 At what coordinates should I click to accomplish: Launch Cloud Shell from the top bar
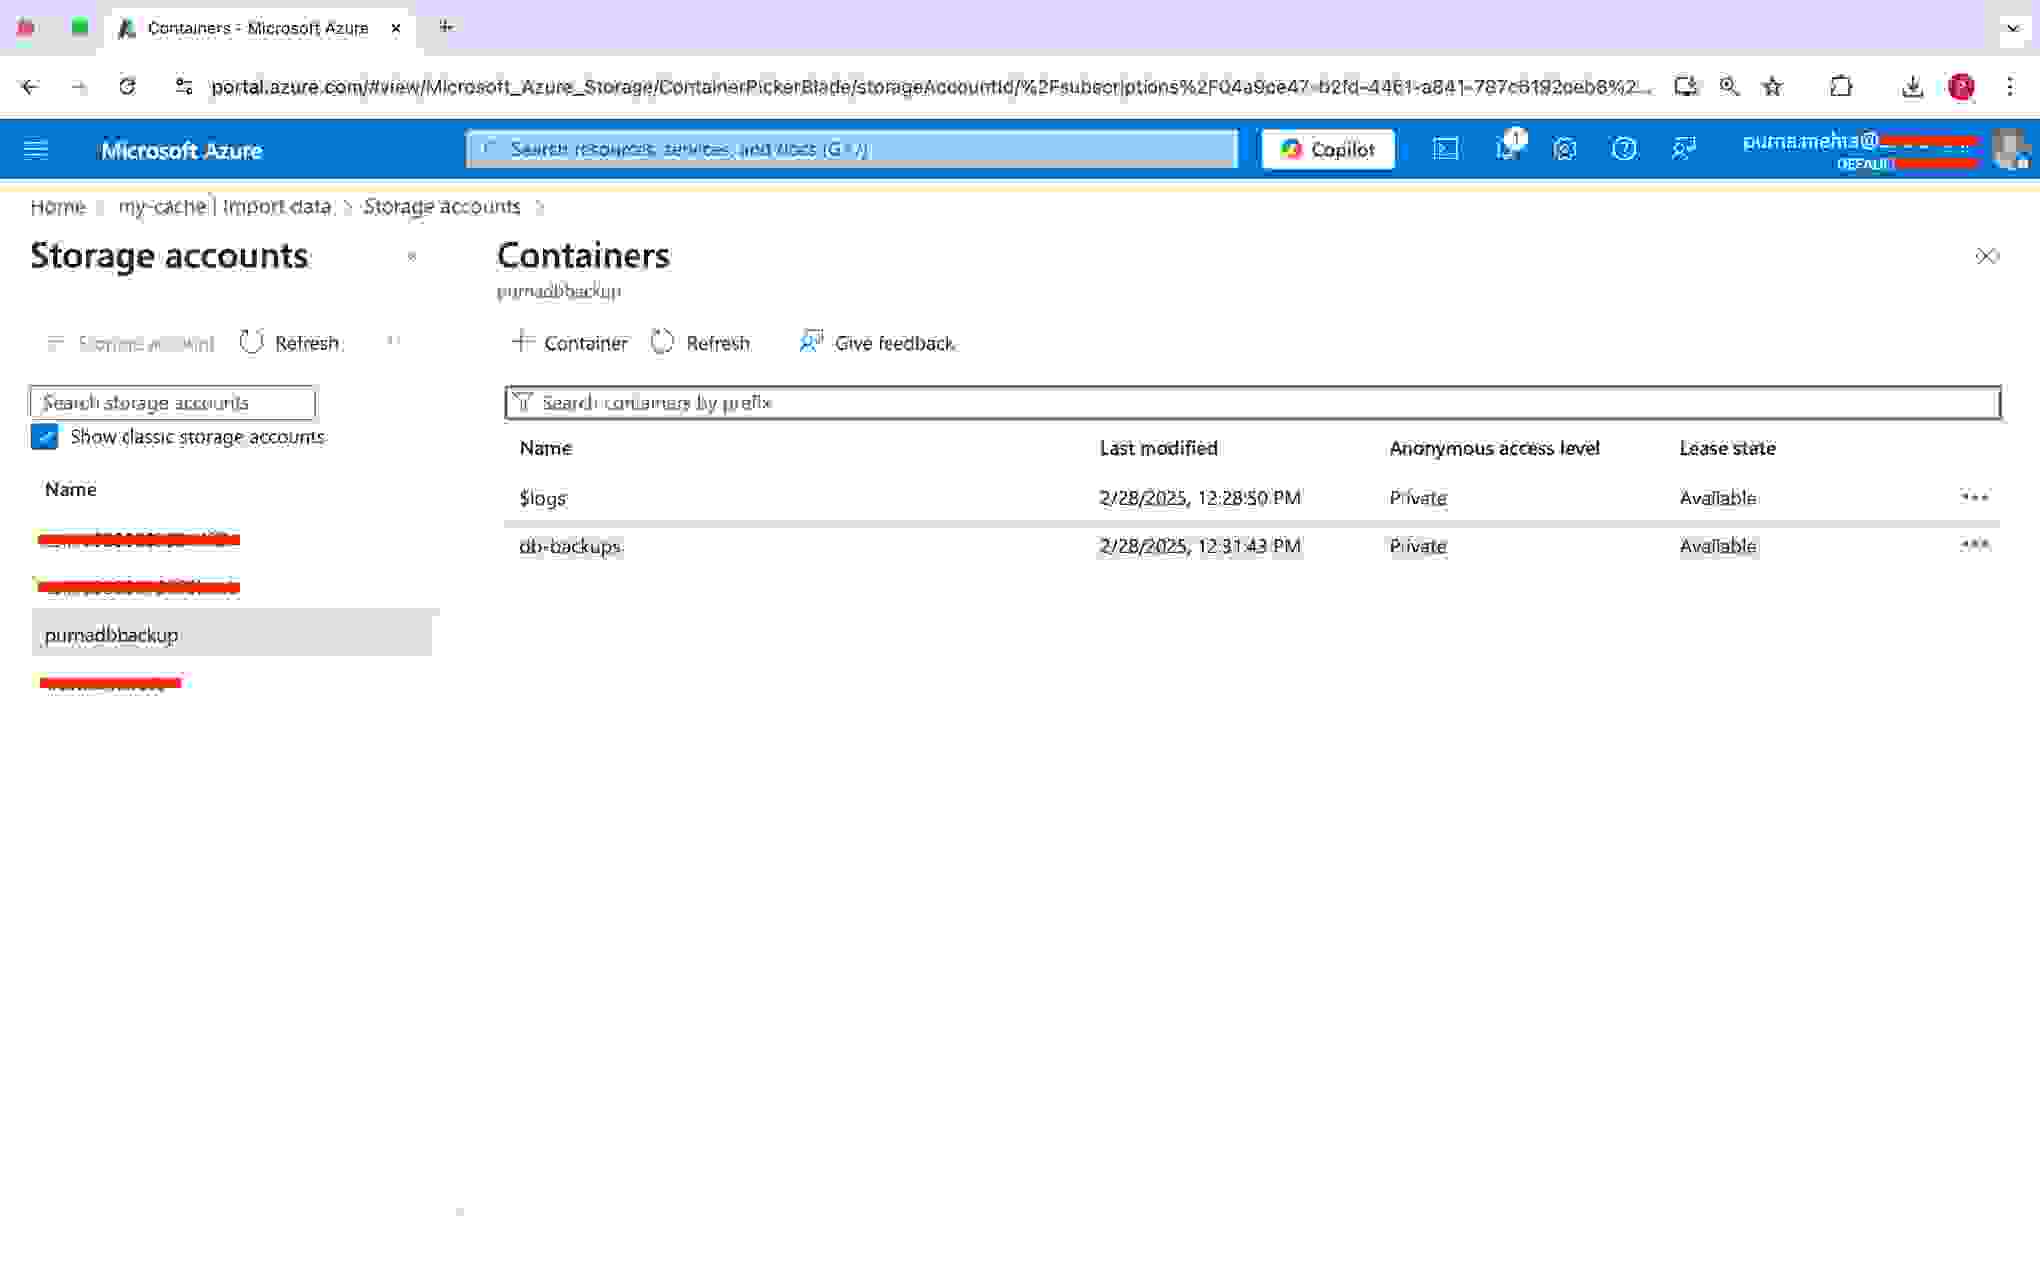coord(1445,150)
